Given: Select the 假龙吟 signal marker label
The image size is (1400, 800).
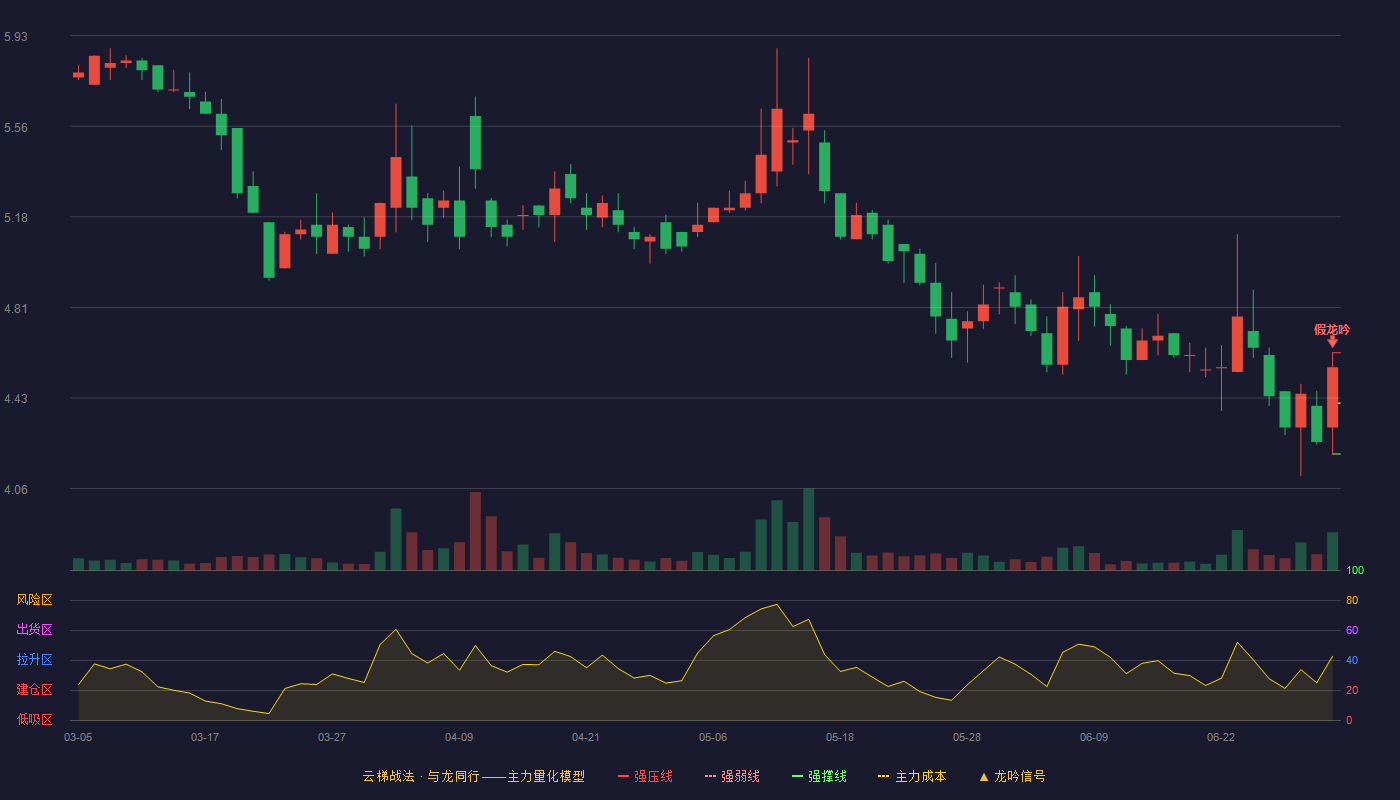Looking at the screenshot, I should click(x=1332, y=330).
